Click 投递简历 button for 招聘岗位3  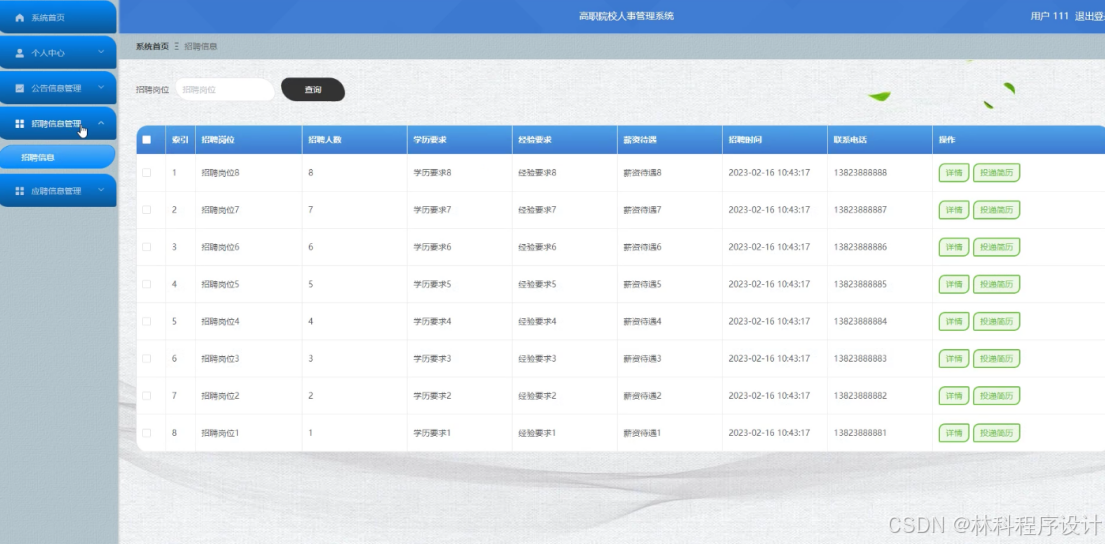997,358
